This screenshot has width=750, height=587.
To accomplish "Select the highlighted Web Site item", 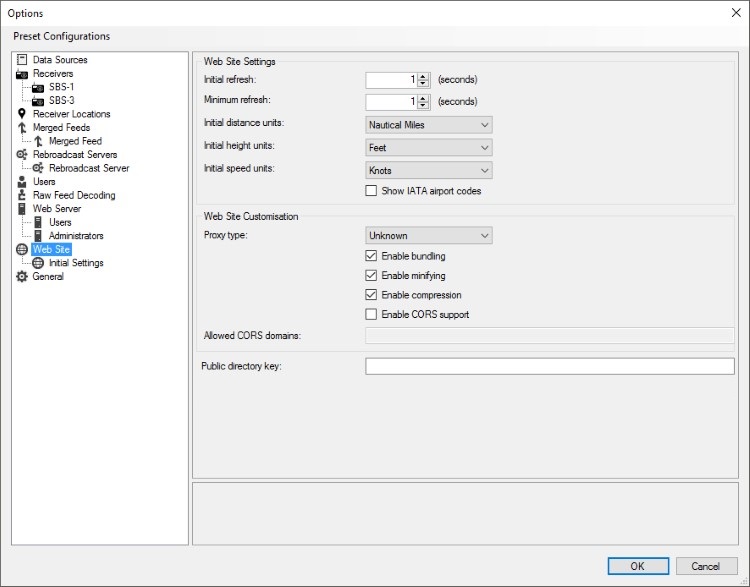I will (x=52, y=249).
